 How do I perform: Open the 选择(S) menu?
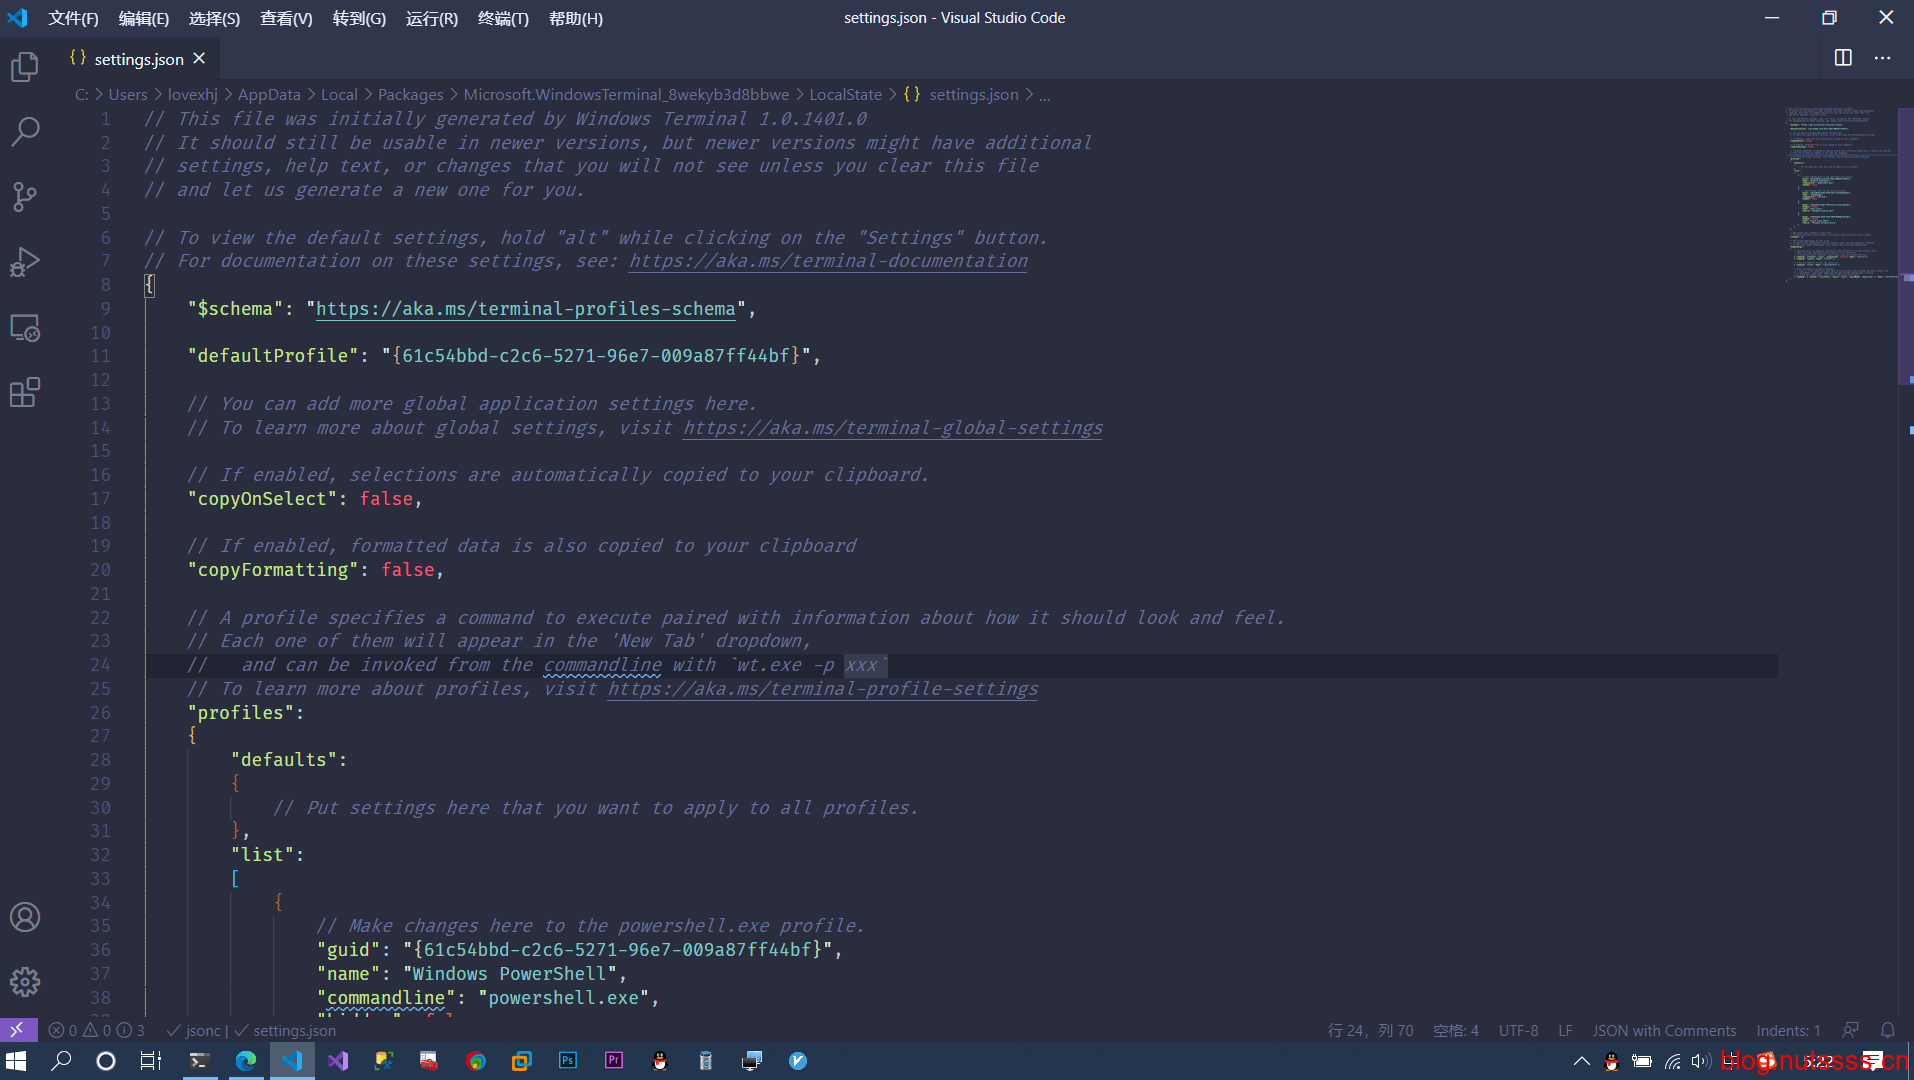[214, 18]
